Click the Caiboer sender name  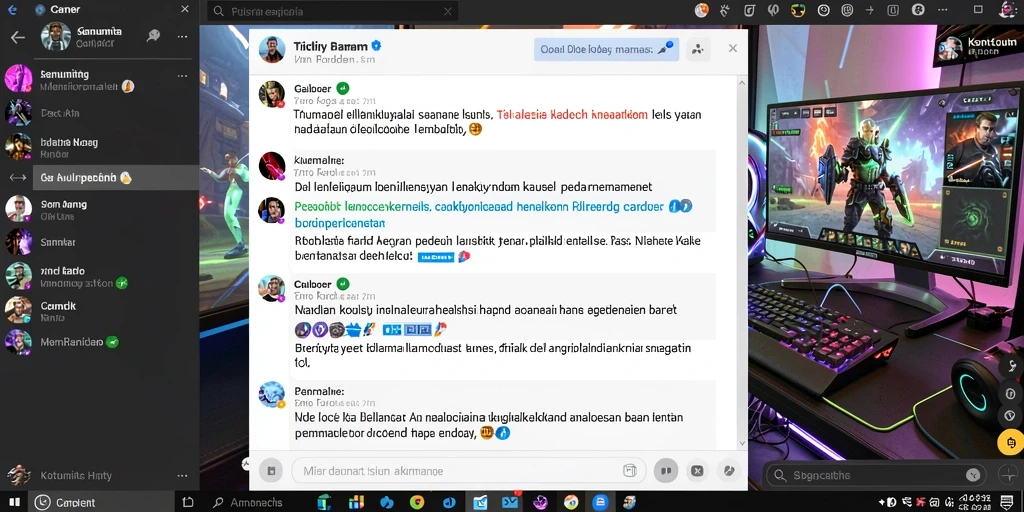click(x=313, y=284)
